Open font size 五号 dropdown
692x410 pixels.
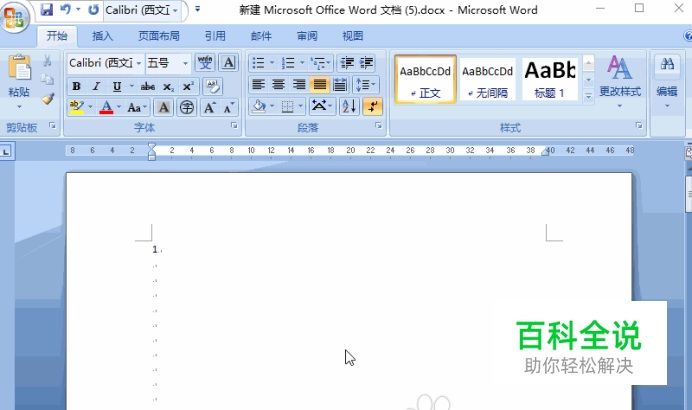coord(185,63)
